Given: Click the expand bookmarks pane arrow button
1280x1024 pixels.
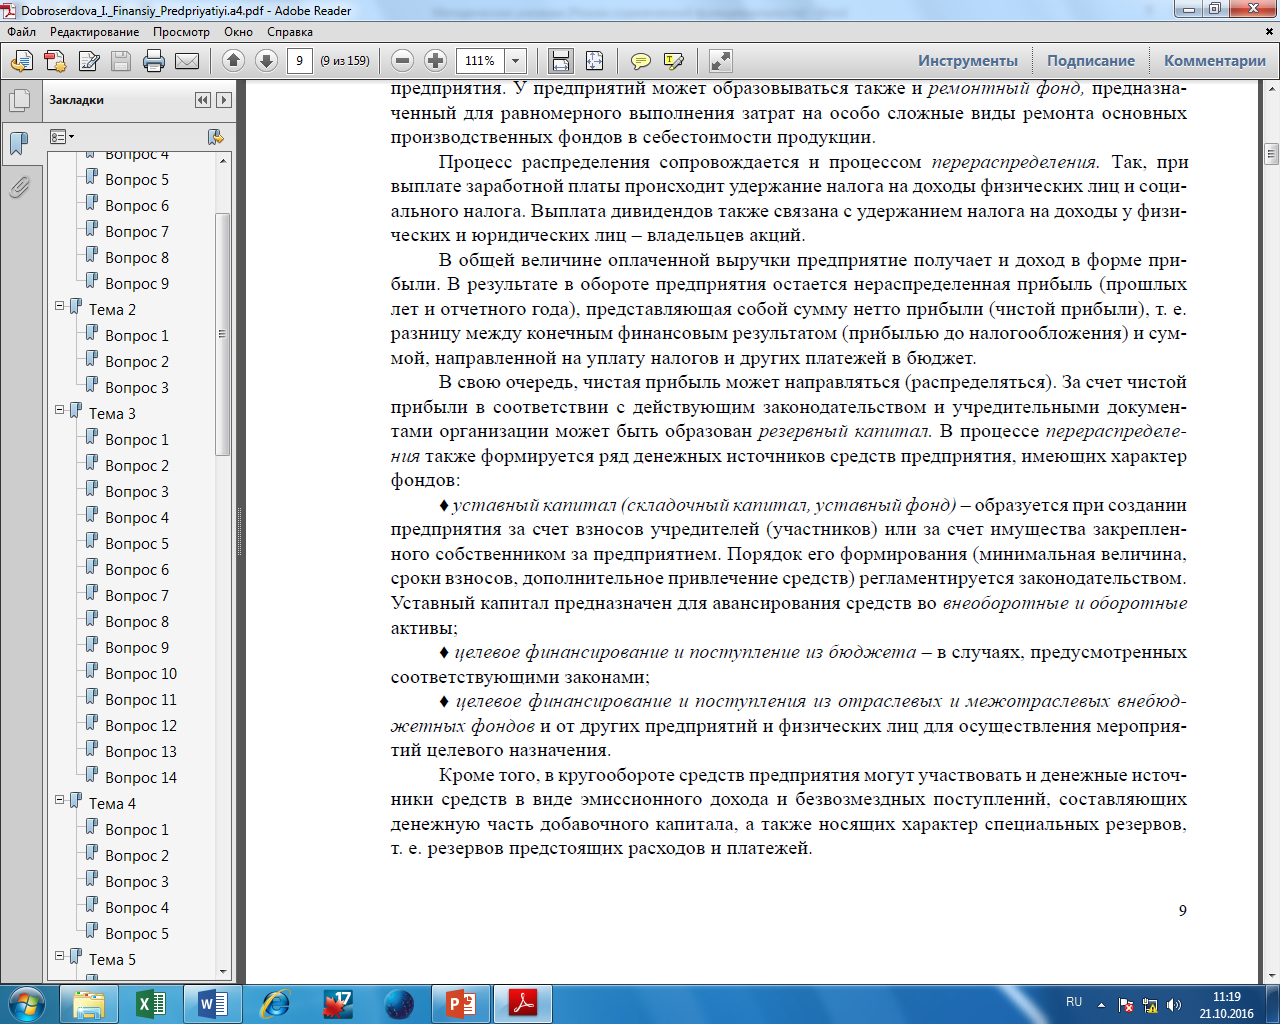Looking at the screenshot, I should click(x=224, y=100).
